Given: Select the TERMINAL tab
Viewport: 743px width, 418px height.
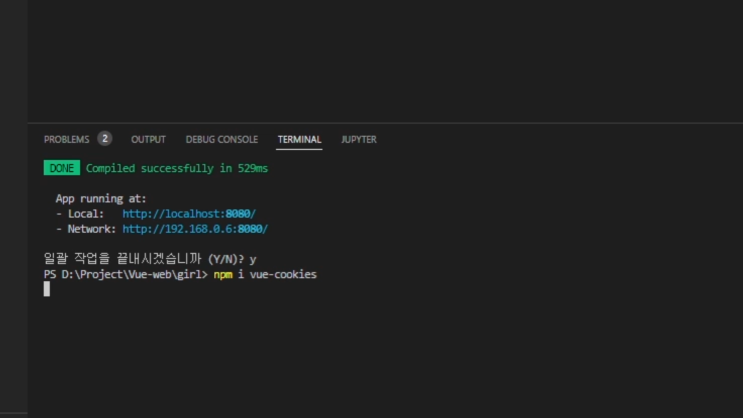Looking at the screenshot, I should click(x=299, y=139).
